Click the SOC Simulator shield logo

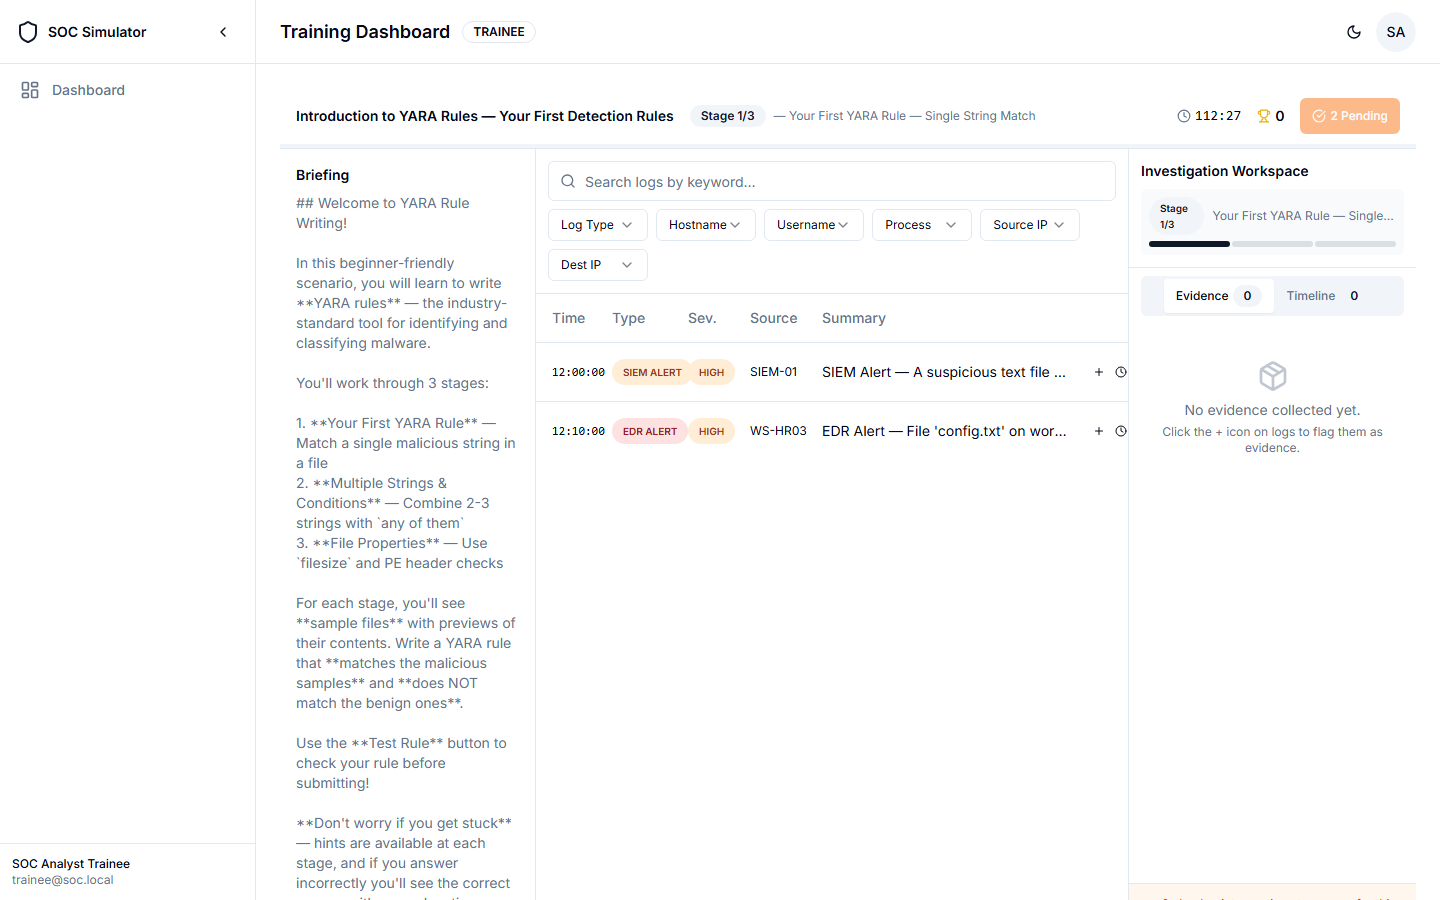tap(28, 32)
